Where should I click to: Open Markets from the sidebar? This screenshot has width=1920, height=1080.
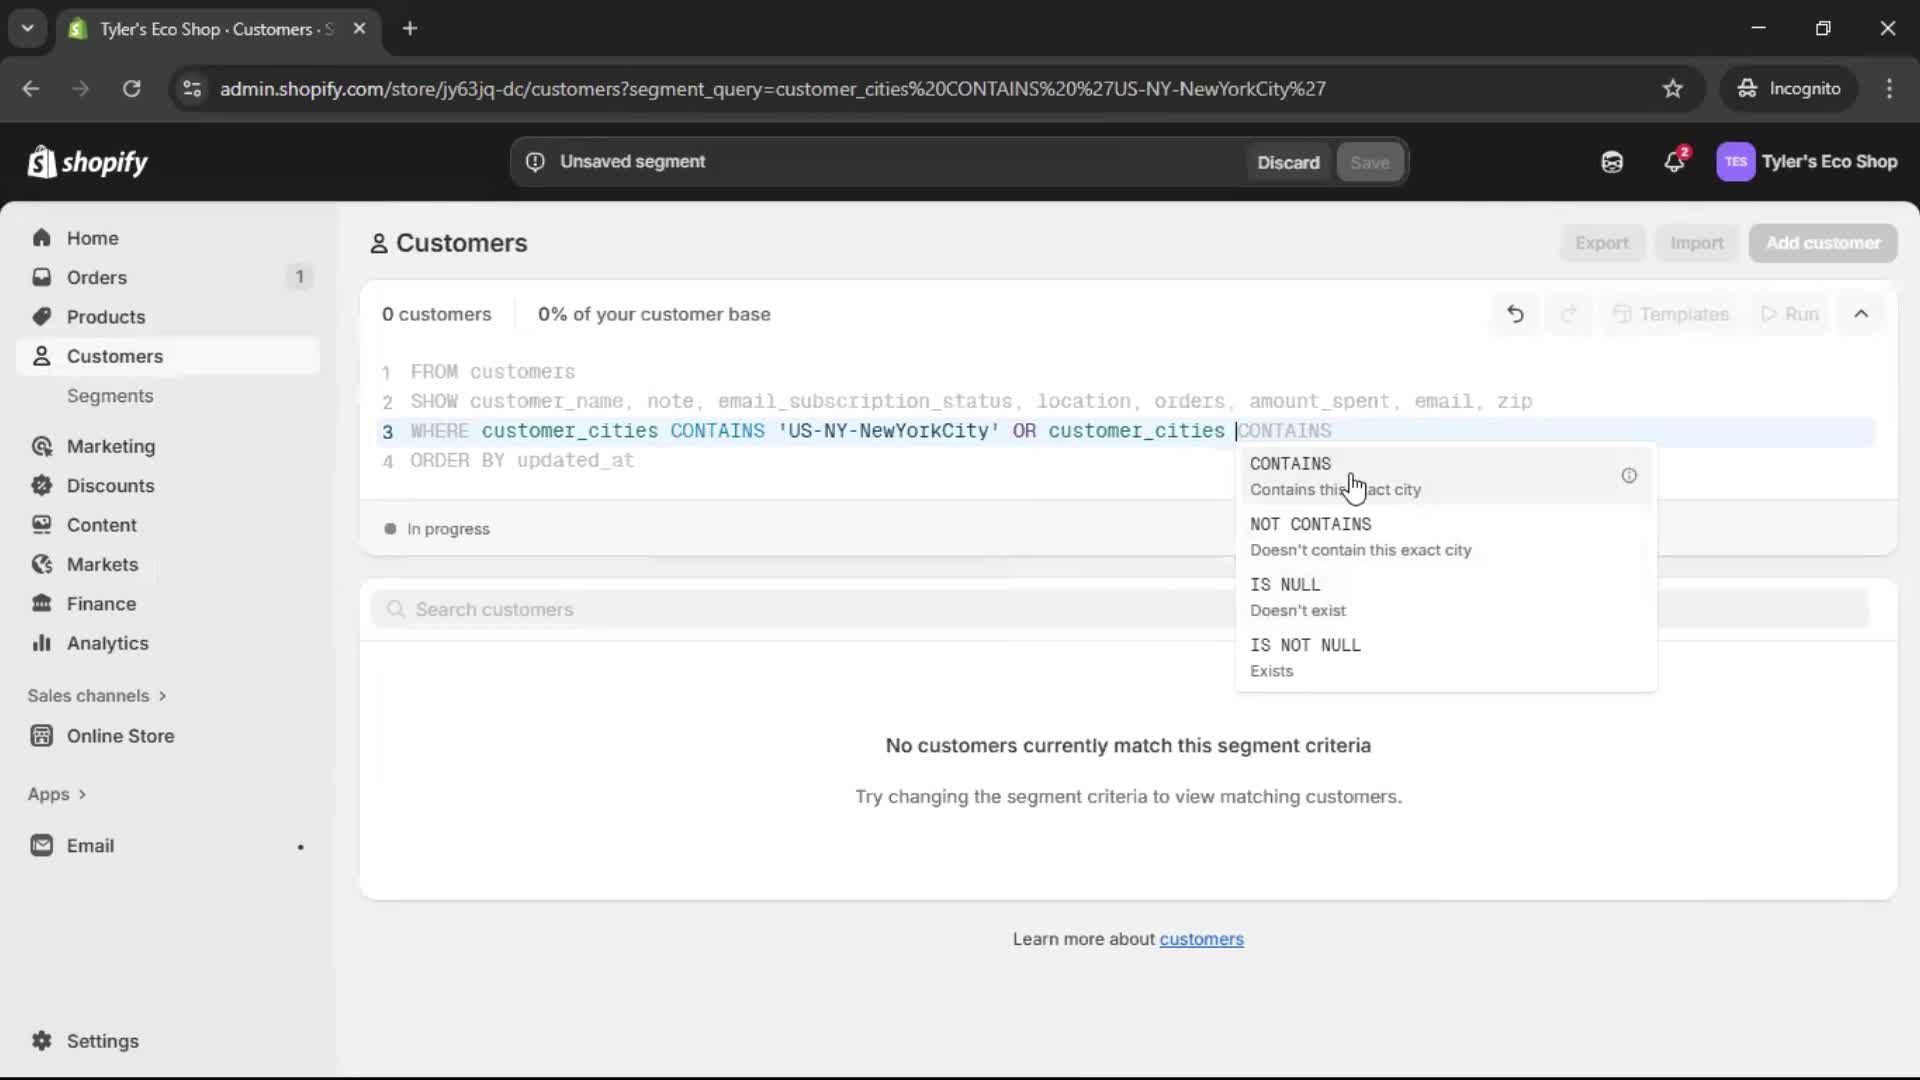pos(102,564)
